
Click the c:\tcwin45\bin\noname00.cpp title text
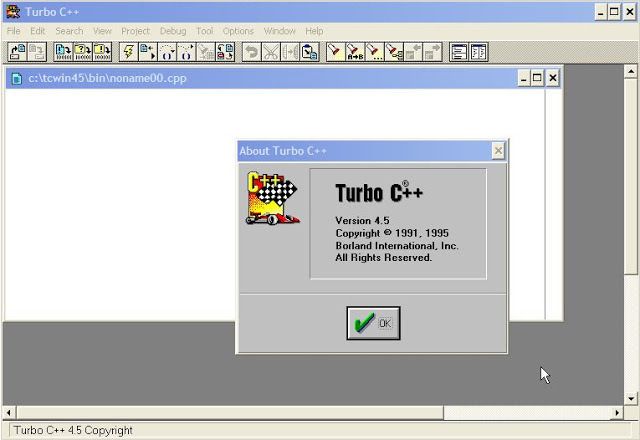click(107, 78)
